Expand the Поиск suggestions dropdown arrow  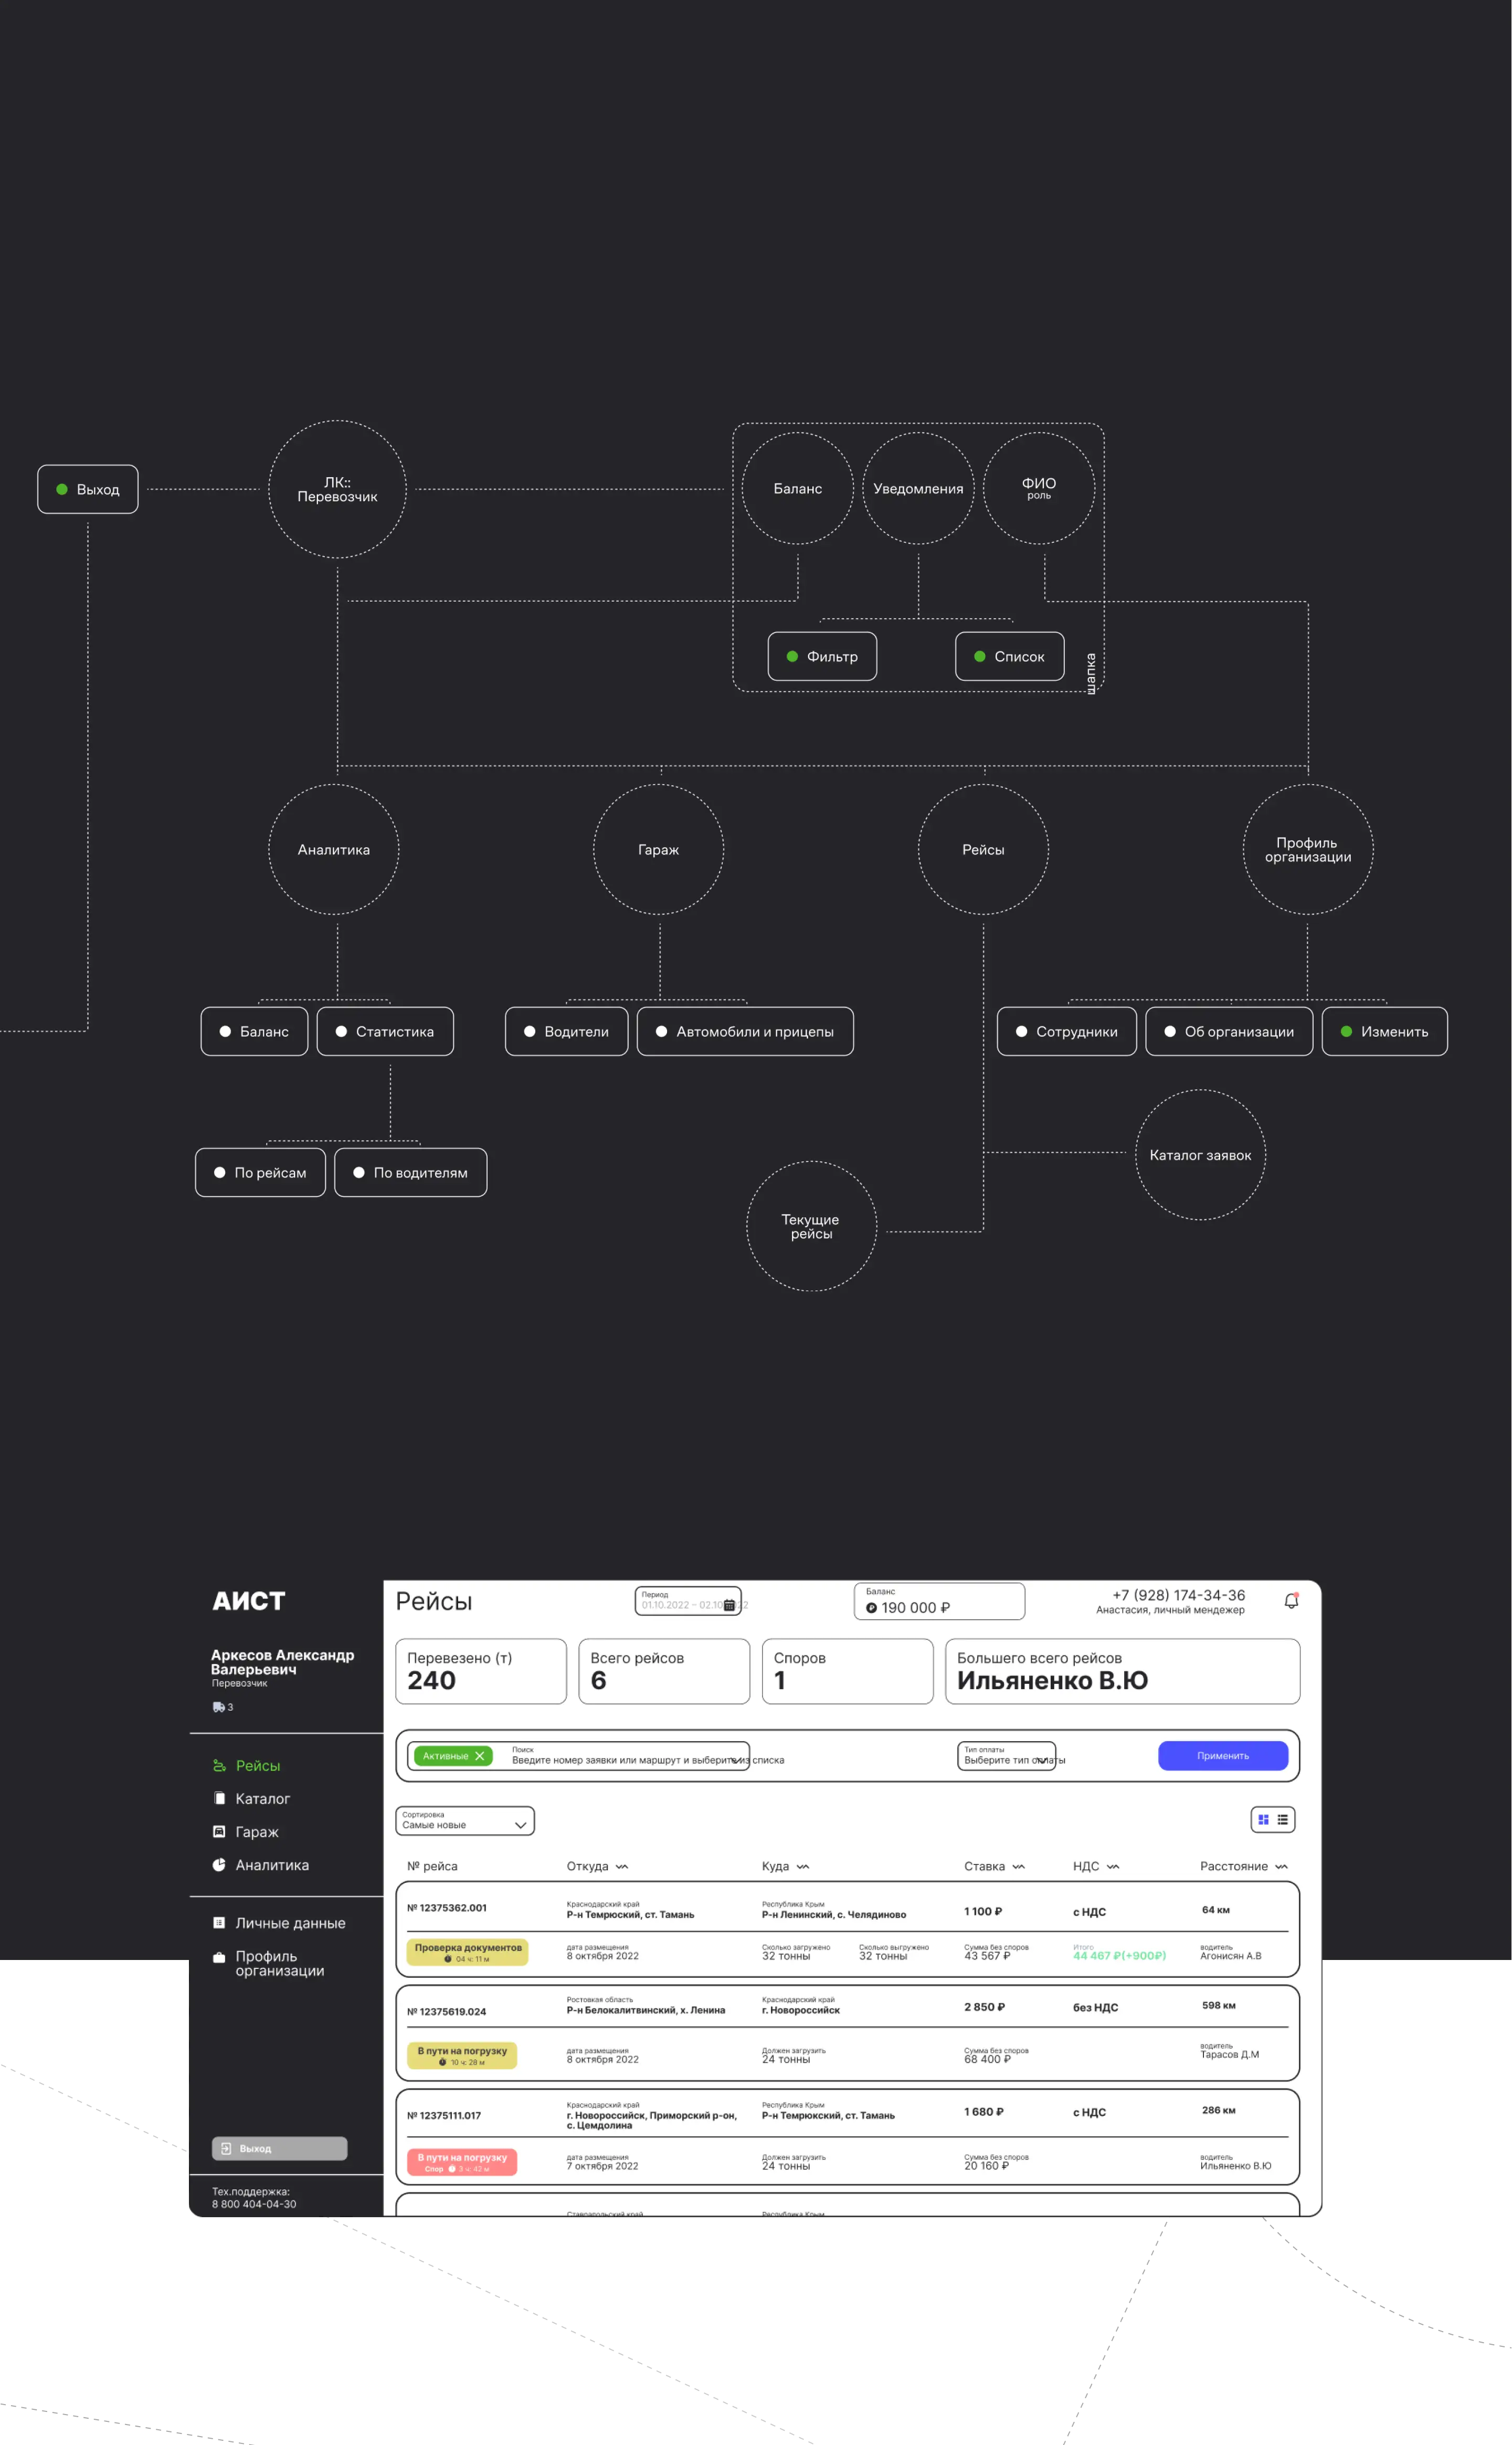pyautogui.click(x=737, y=1760)
